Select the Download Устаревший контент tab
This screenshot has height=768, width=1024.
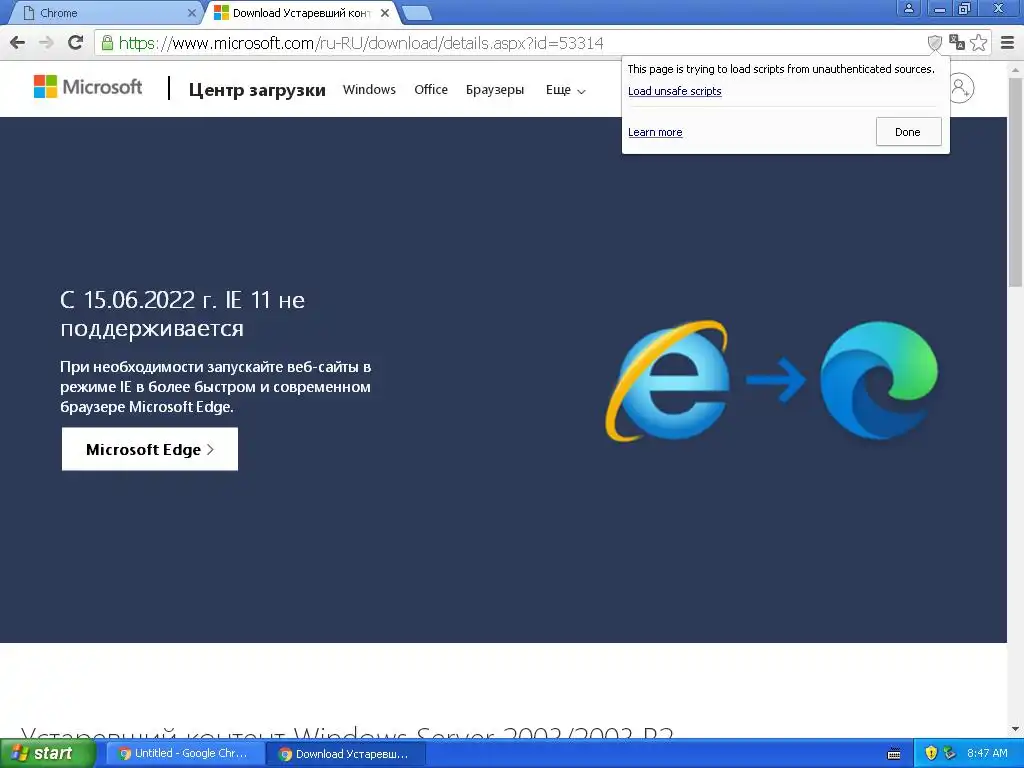(x=300, y=13)
